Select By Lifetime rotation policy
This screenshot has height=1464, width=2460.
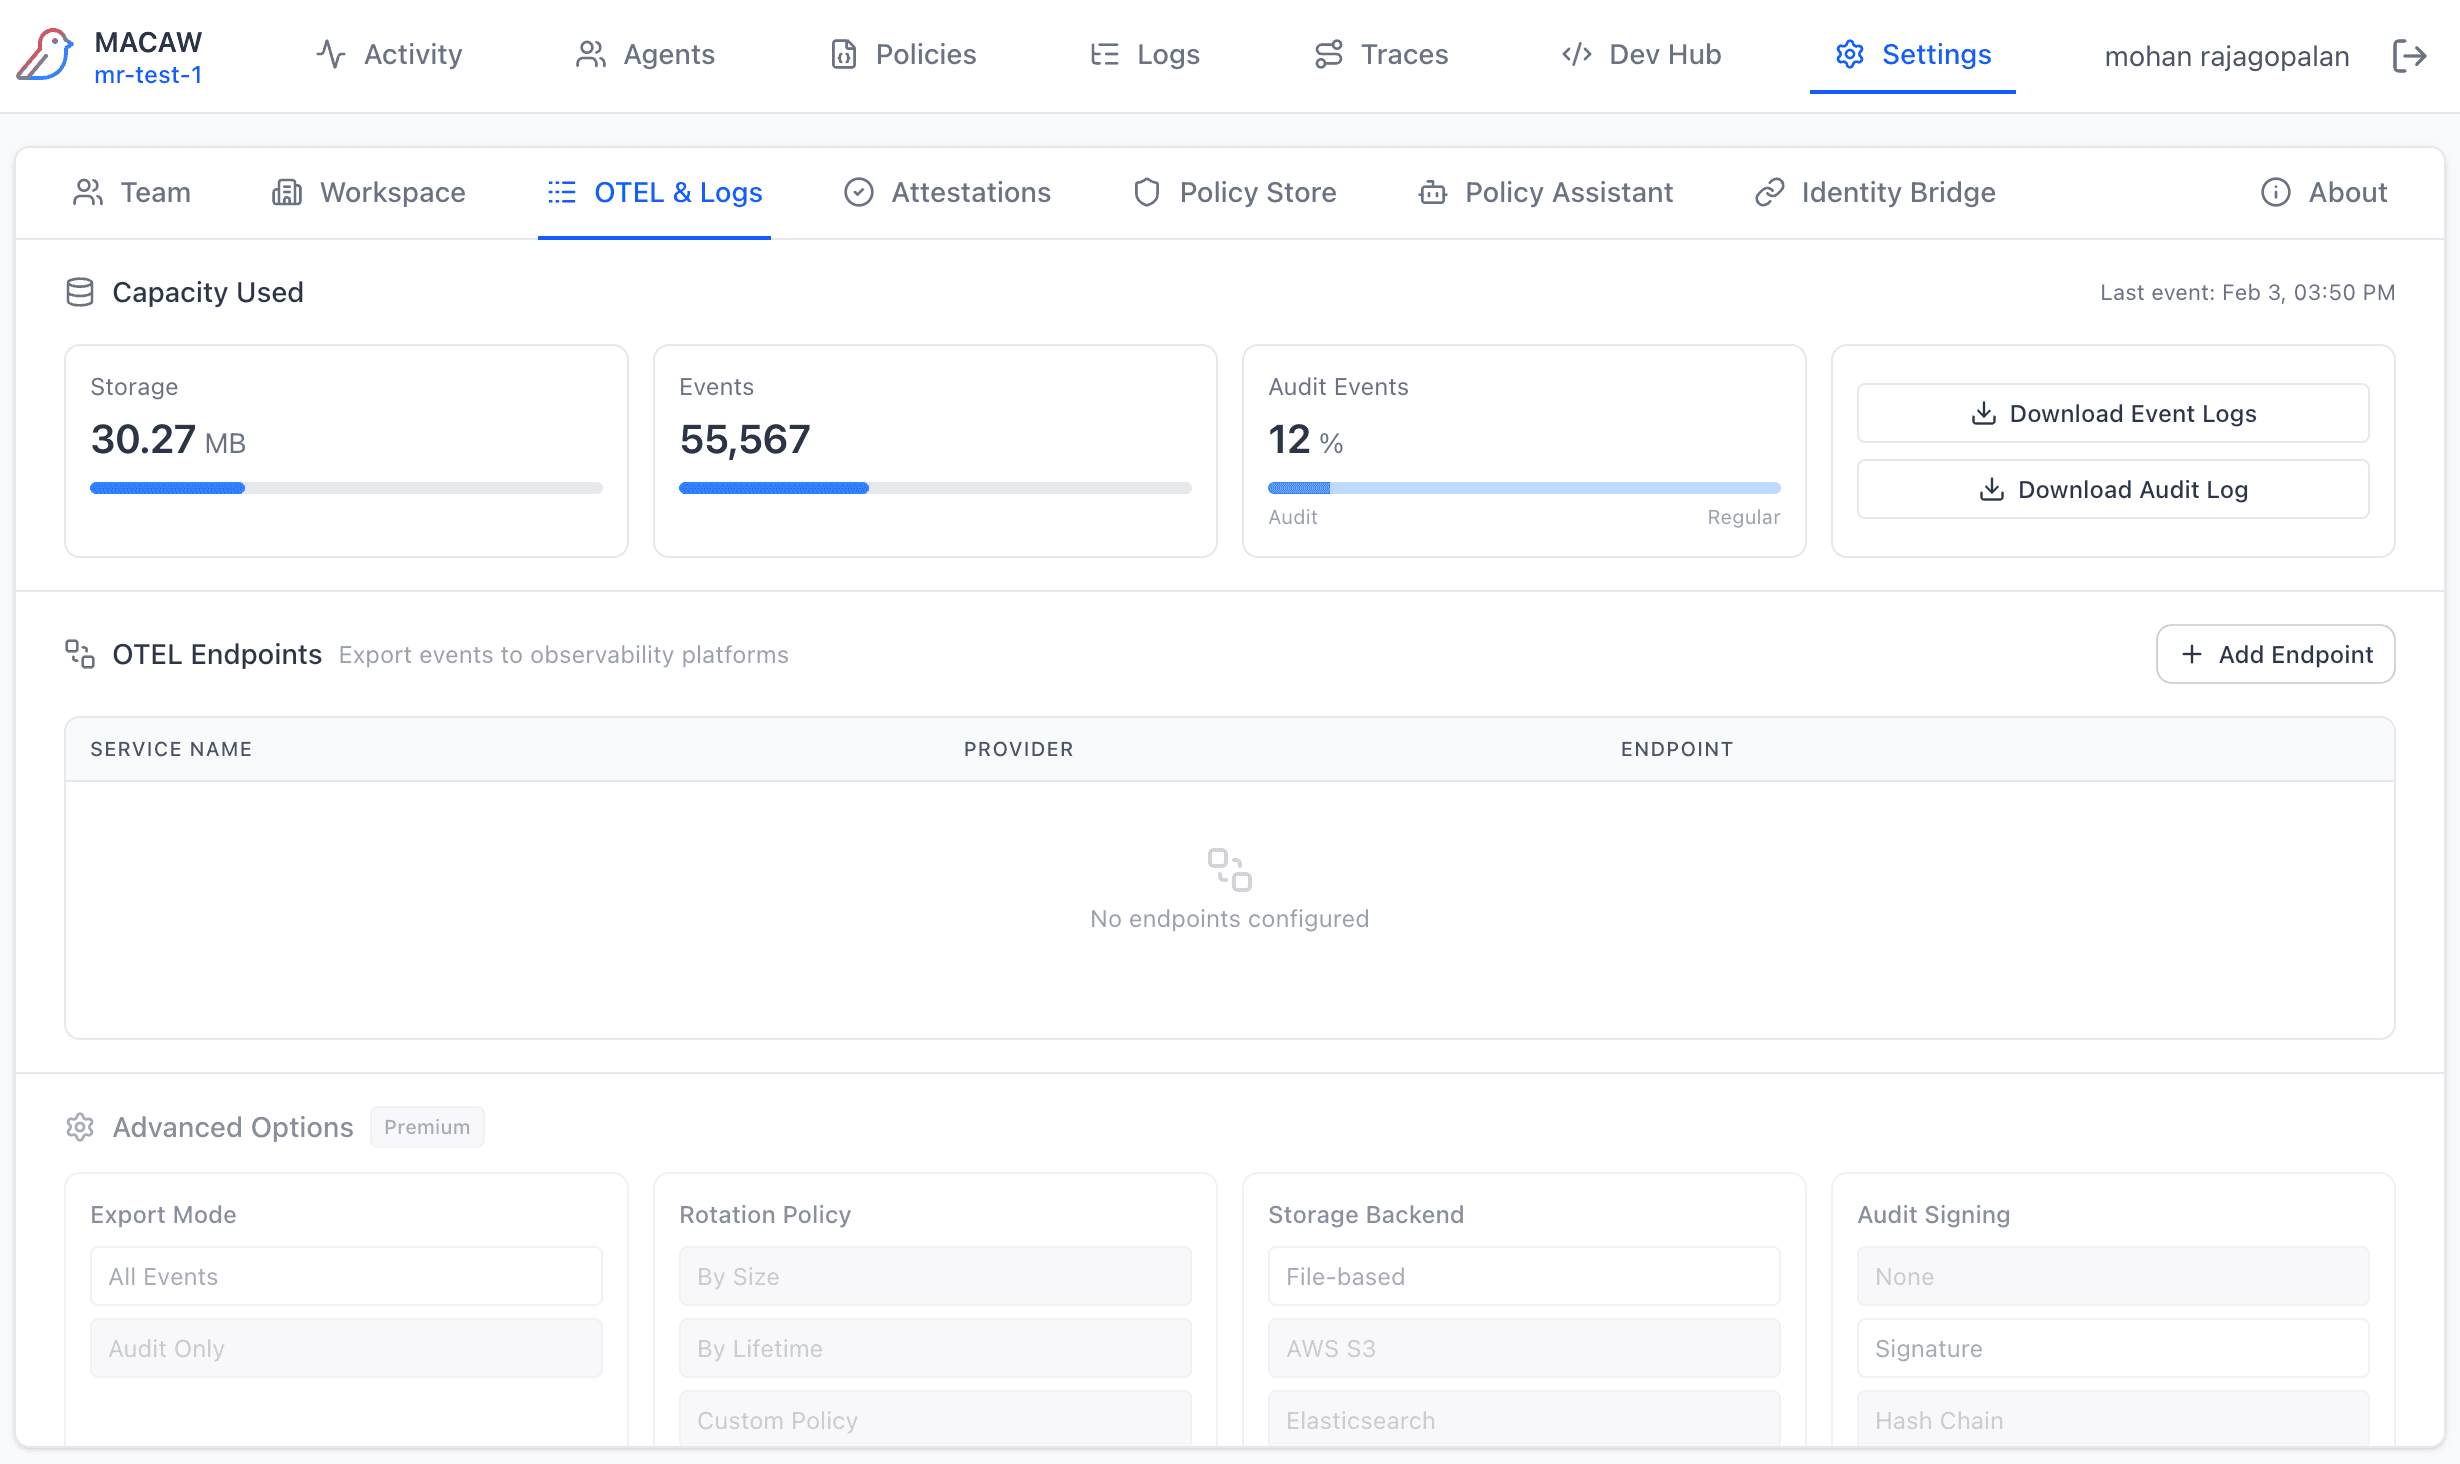[934, 1348]
